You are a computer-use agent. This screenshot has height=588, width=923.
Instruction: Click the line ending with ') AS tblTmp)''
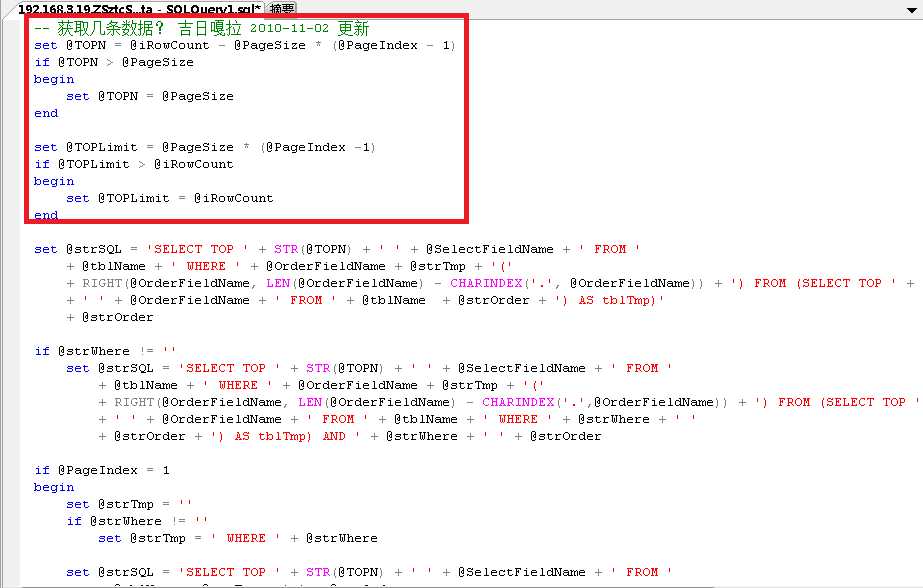[364, 300]
